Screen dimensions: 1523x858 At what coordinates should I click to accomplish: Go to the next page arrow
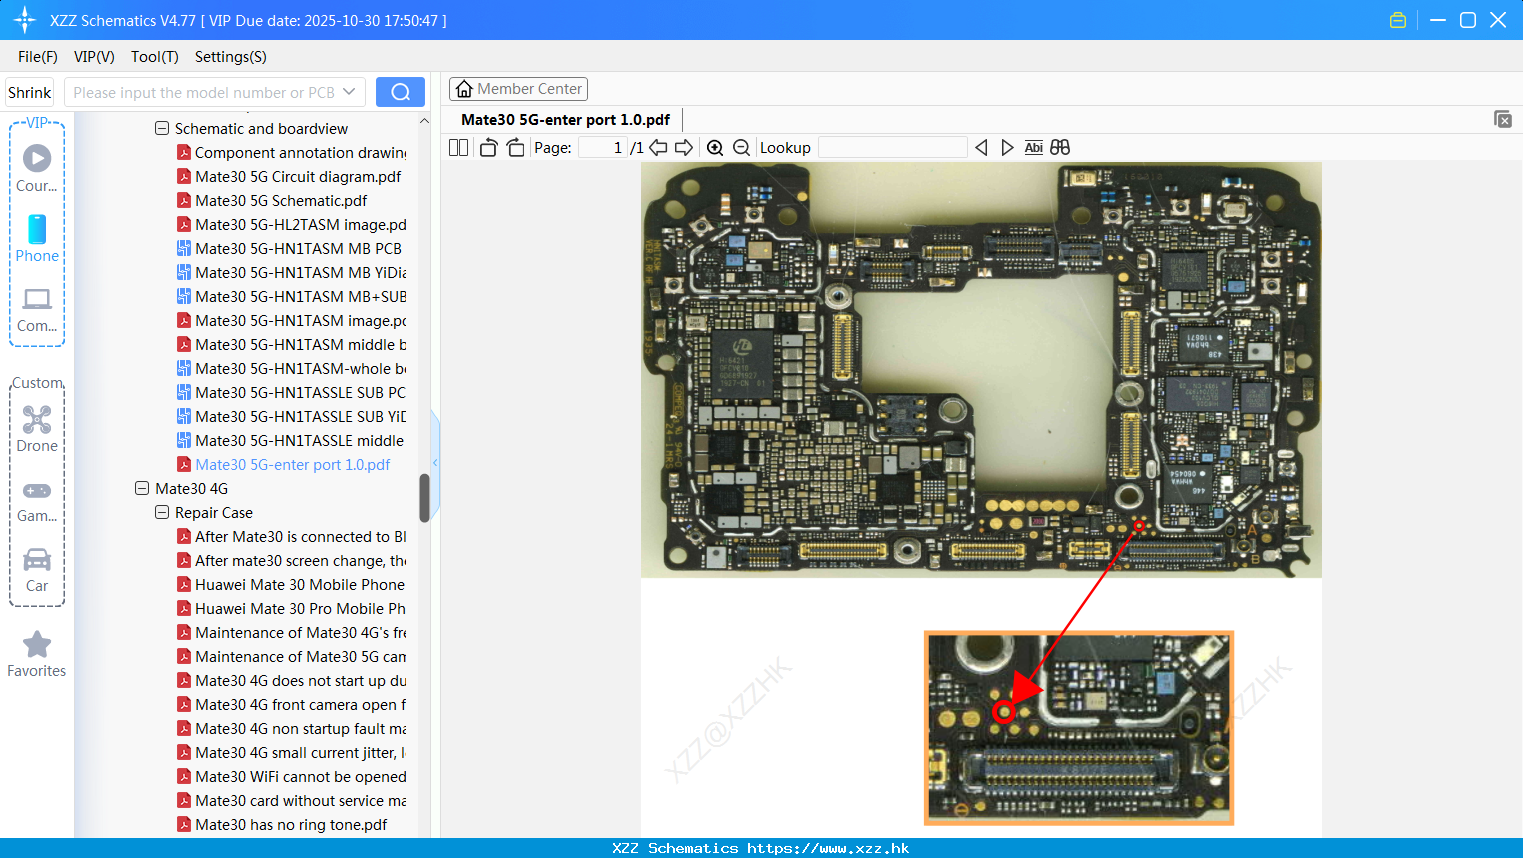pos(684,148)
